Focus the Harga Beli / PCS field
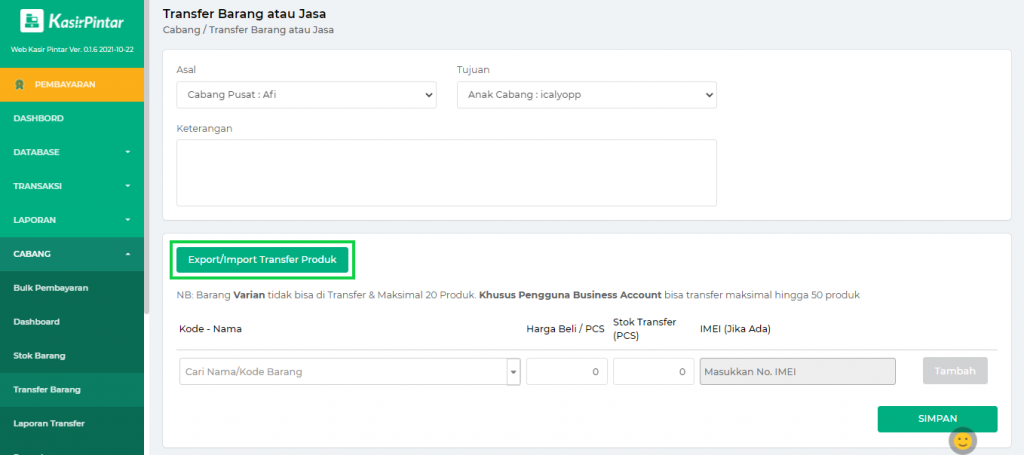The height and width of the screenshot is (455, 1024). click(x=566, y=371)
